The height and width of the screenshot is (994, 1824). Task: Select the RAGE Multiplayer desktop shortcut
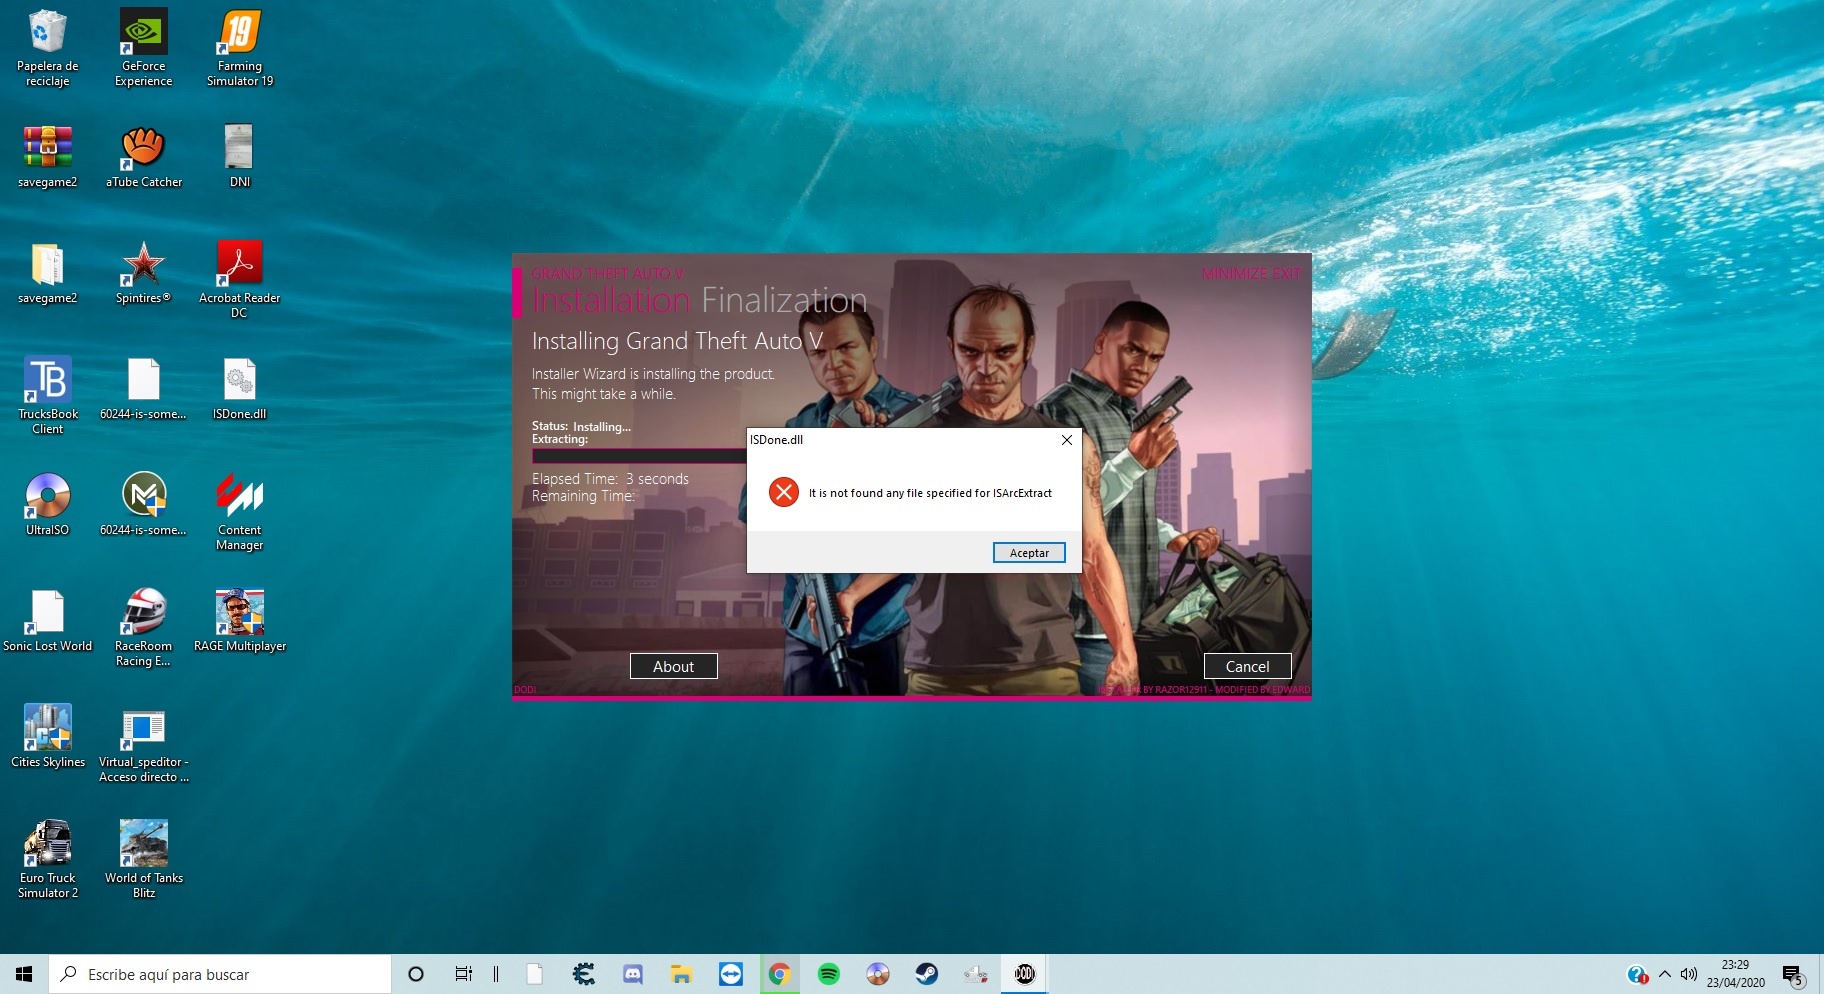point(239,621)
